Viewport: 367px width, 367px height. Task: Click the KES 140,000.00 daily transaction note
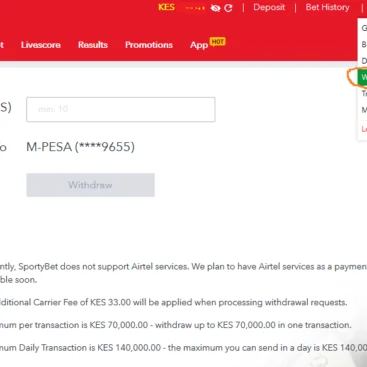(183, 348)
